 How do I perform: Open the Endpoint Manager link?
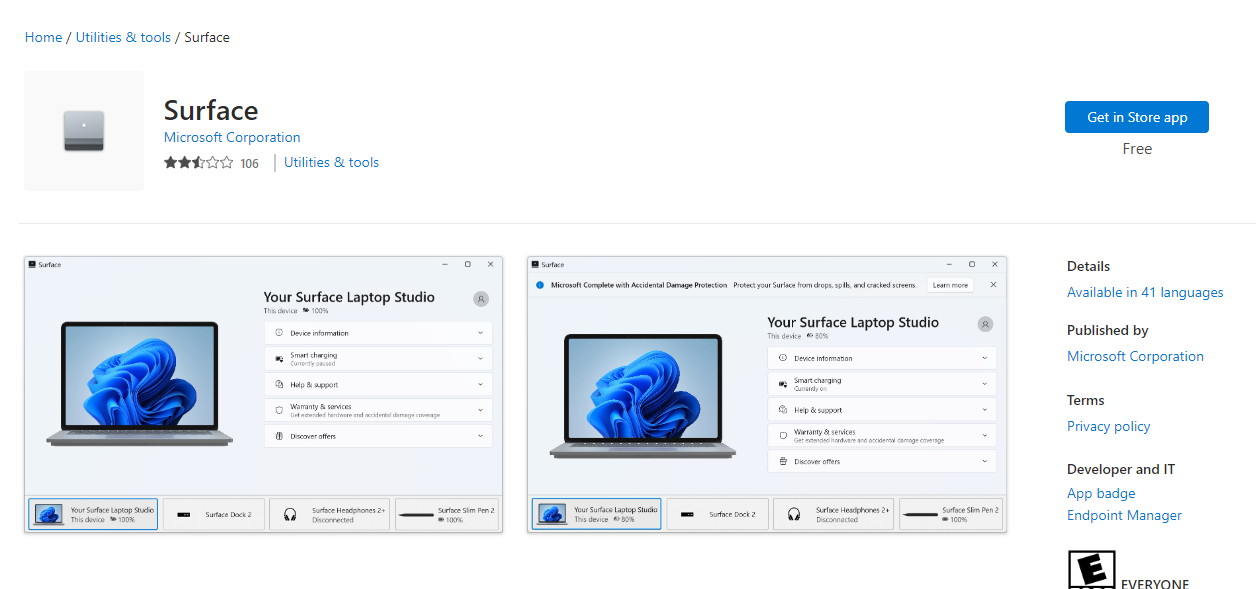(1124, 515)
